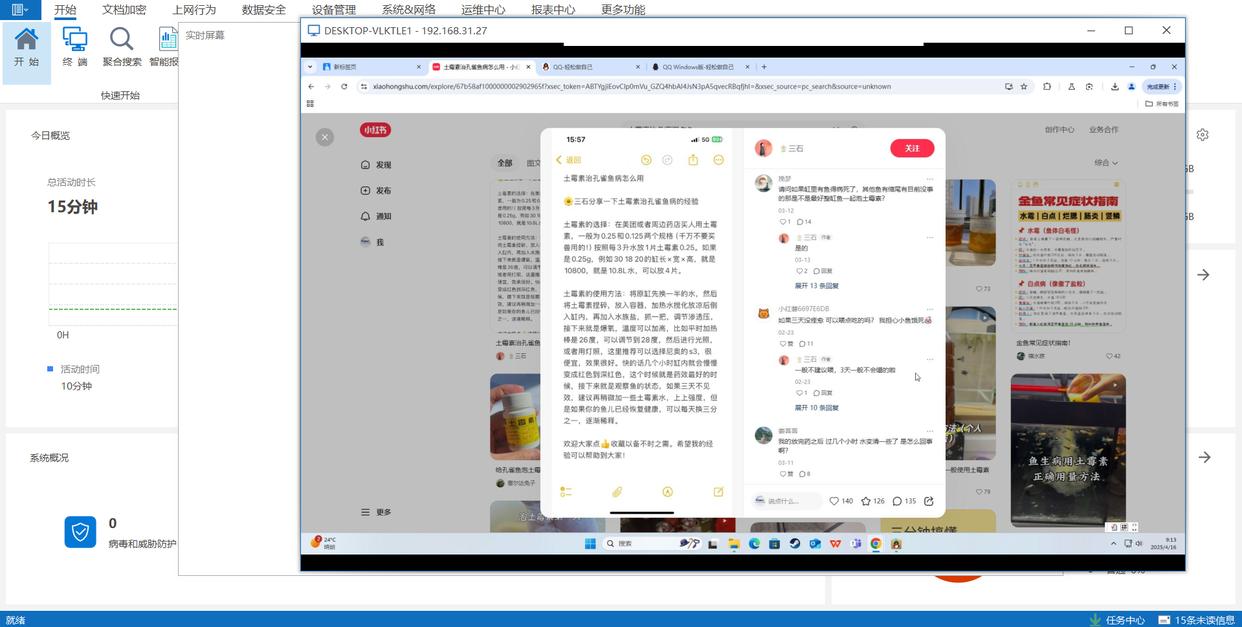Click the paperclip attachment icon in note image
Image resolution: width=1242 pixels, height=627 pixels.
point(617,492)
